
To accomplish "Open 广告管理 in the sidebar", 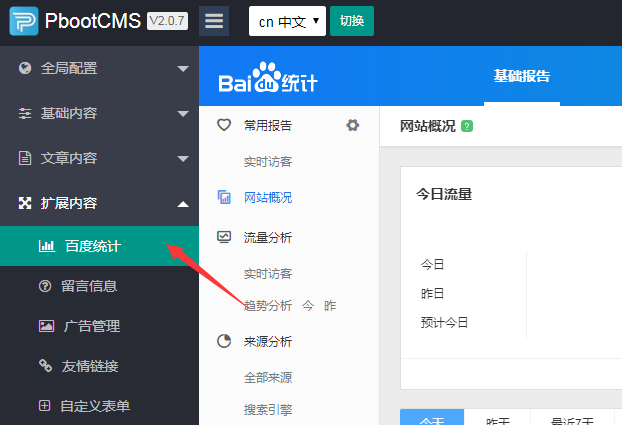I will 91,326.
